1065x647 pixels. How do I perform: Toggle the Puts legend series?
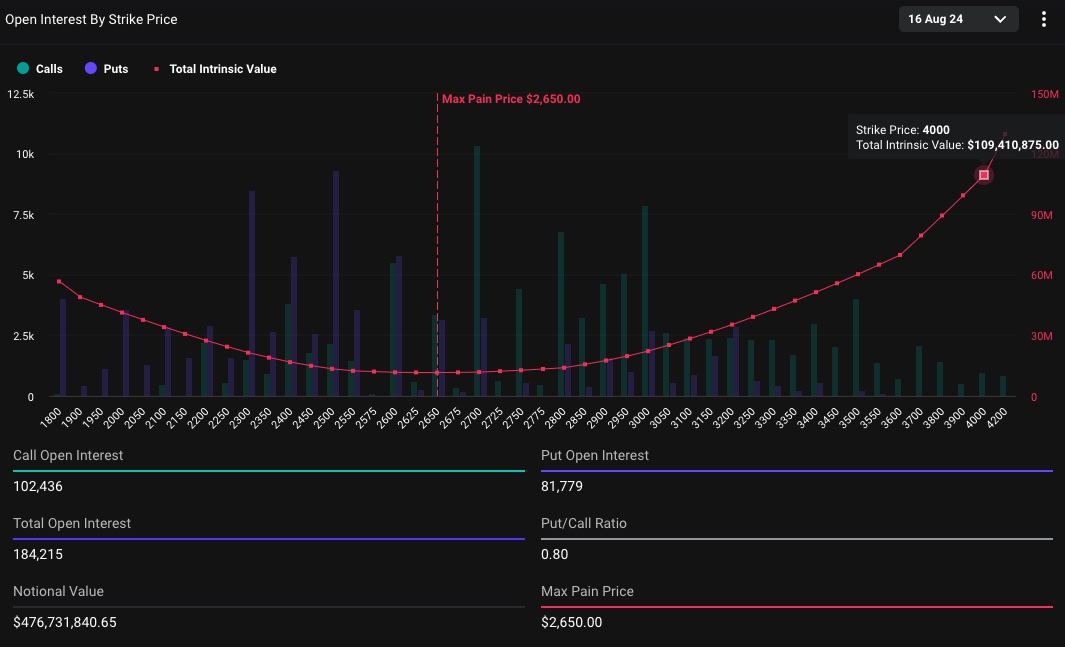point(107,69)
